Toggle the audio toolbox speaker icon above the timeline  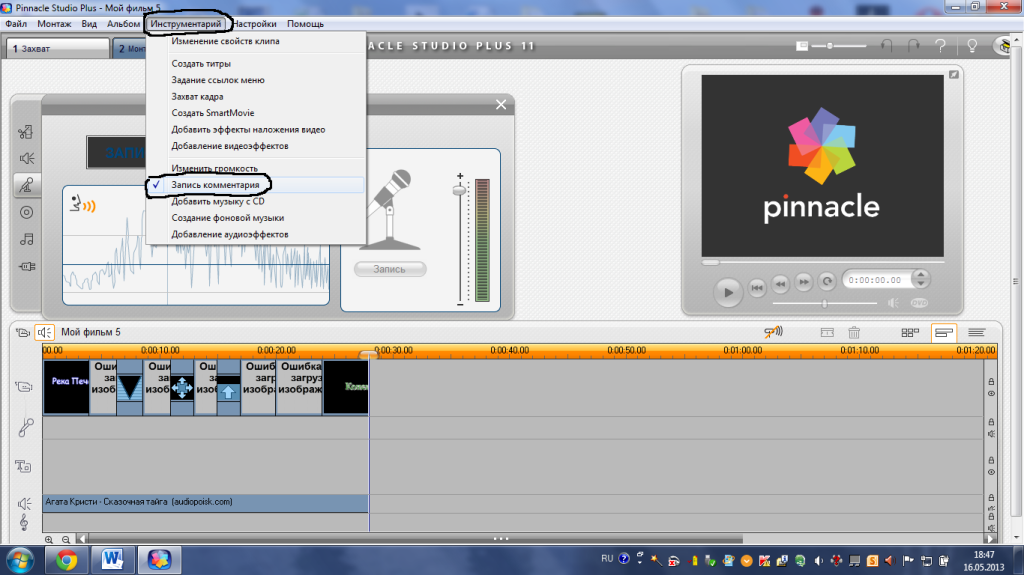click(44, 333)
